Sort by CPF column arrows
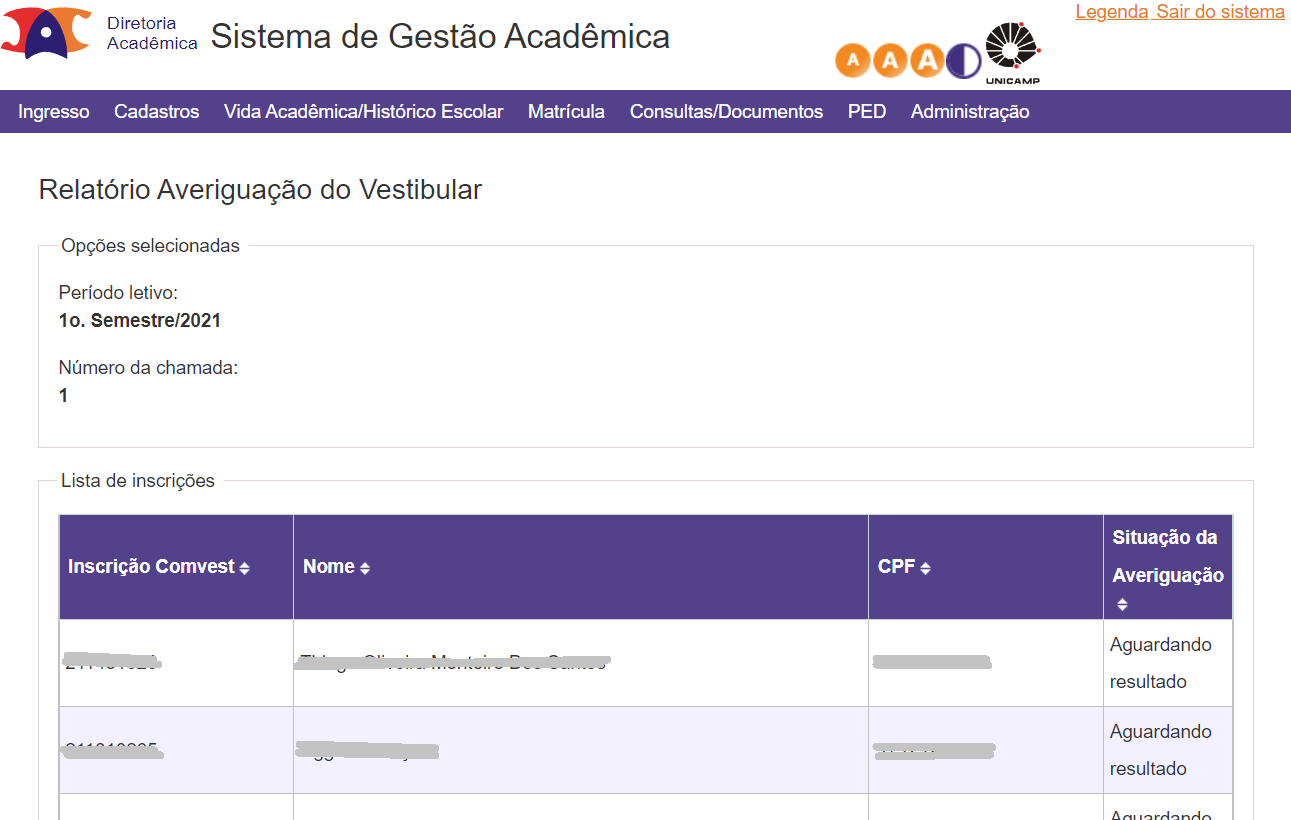The image size is (1291, 820). click(x=926, y=568)
